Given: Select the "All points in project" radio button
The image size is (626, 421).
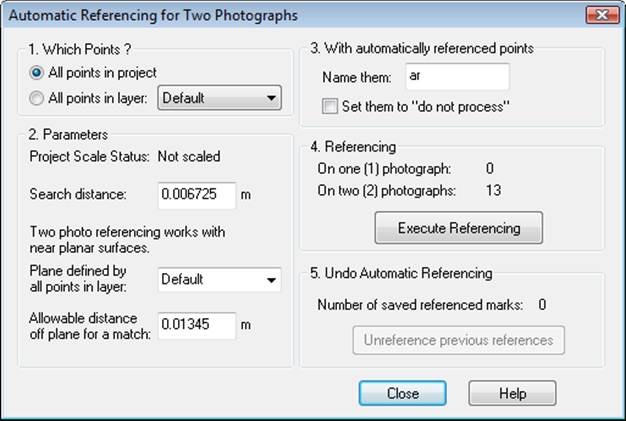Looking at the screenshot, I should (x=37, y=72).
